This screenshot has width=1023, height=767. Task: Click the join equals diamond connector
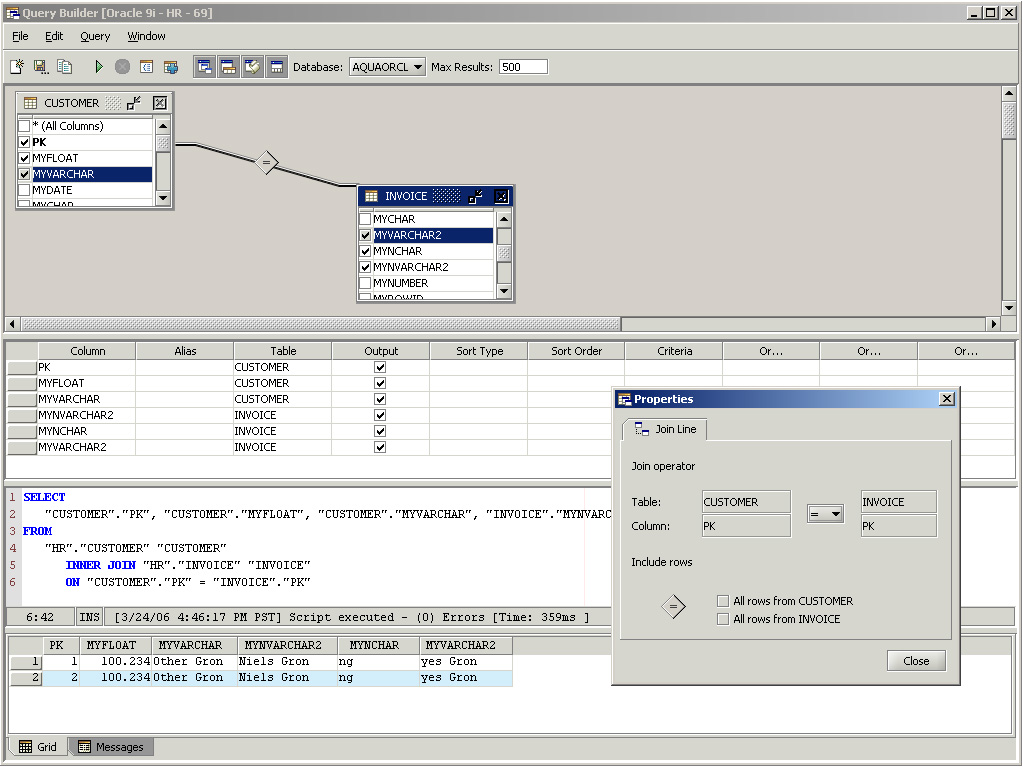click(265, 162)
